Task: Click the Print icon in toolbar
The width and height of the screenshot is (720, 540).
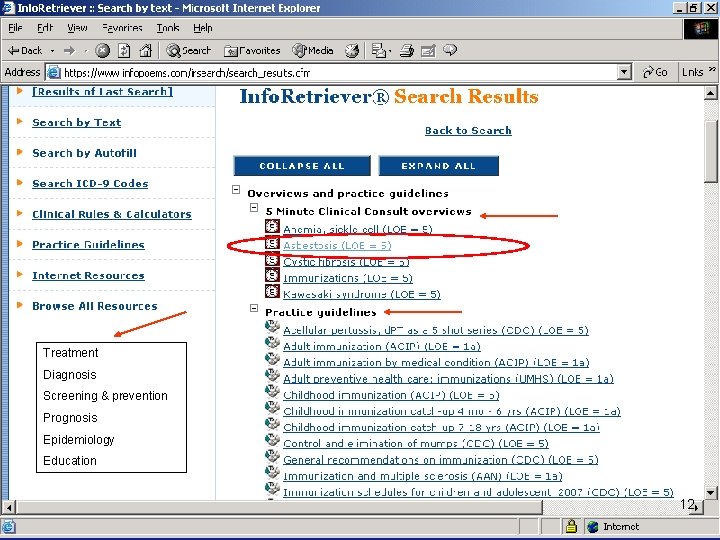Action: pos(407,51)
